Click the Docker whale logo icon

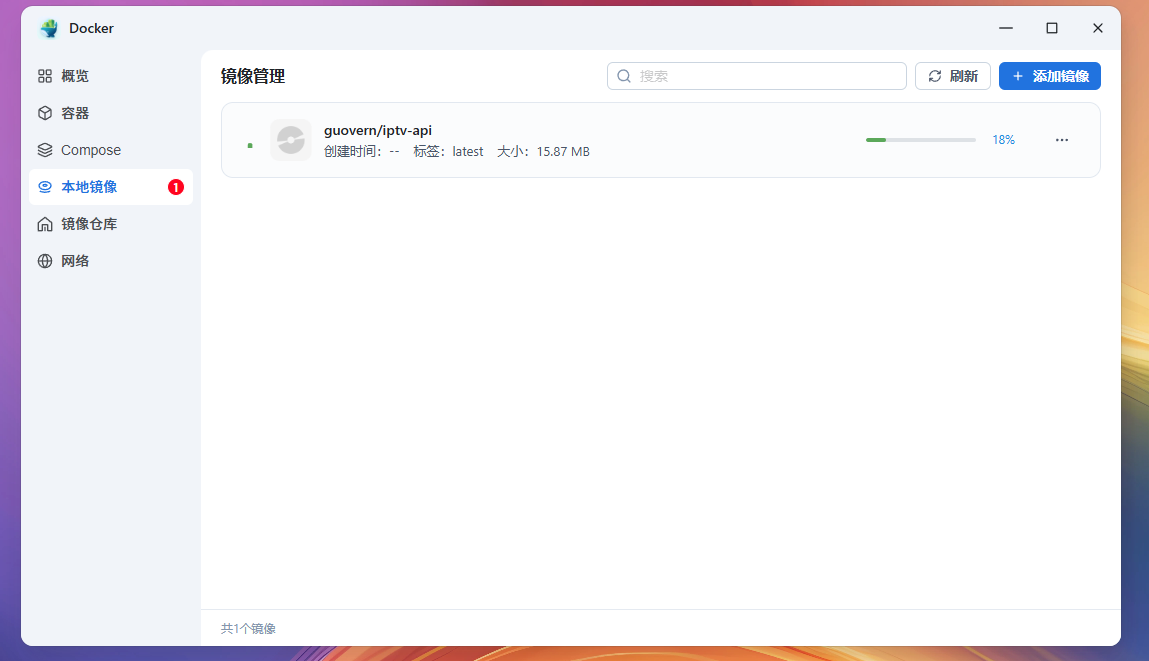(49, 29)
